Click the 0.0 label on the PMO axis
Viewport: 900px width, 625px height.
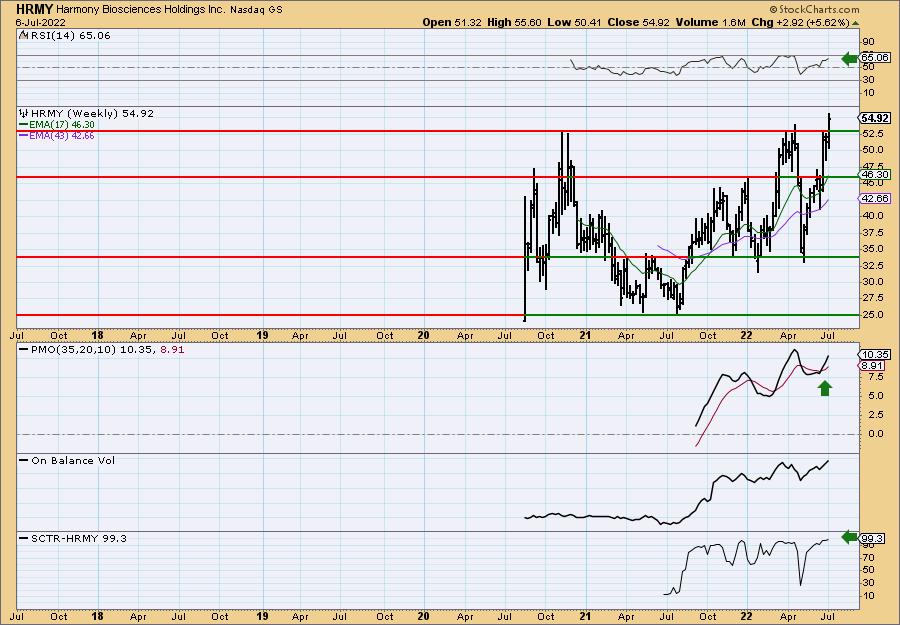pos(875,434)
